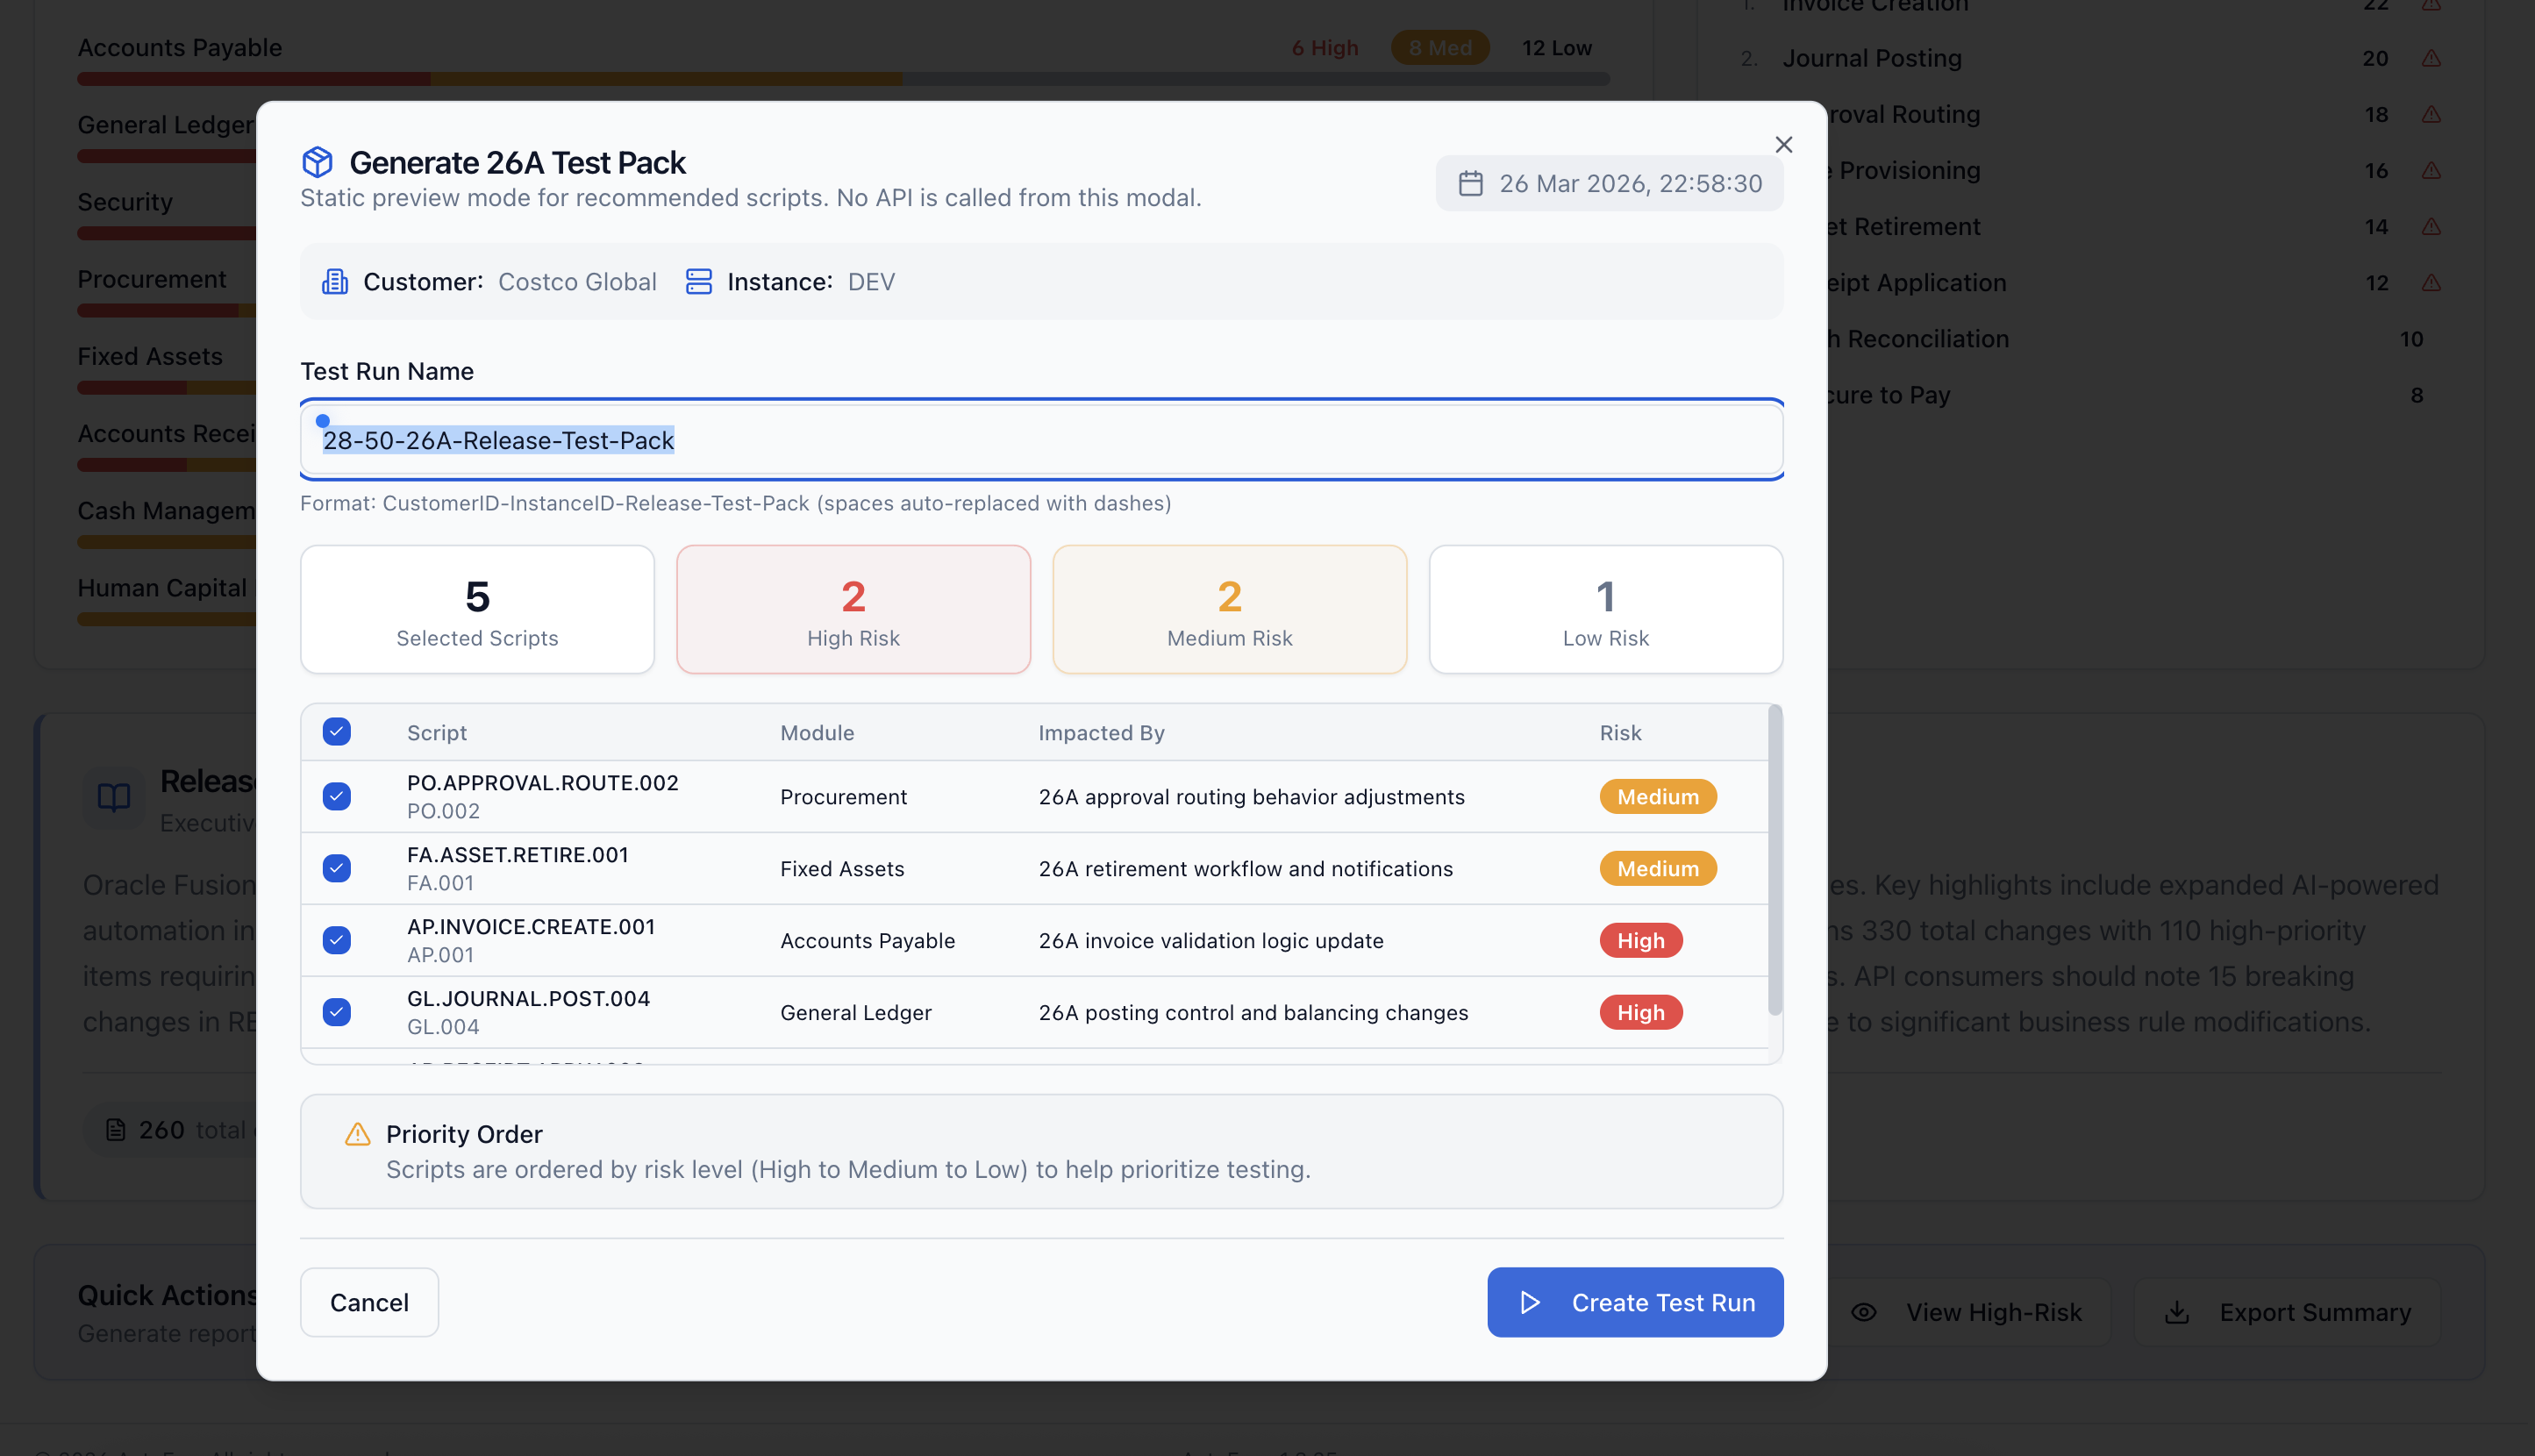Click the book icon beside the Release heading

pyautogui.click(x=113, y=797)
